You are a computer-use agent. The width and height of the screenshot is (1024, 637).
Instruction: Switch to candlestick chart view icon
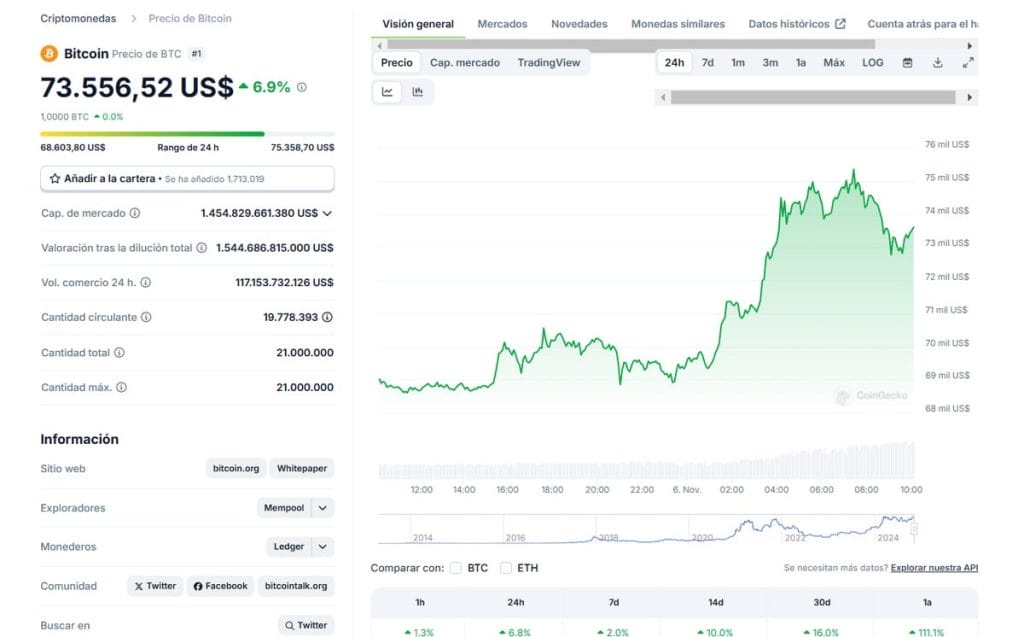click(418, 91)
